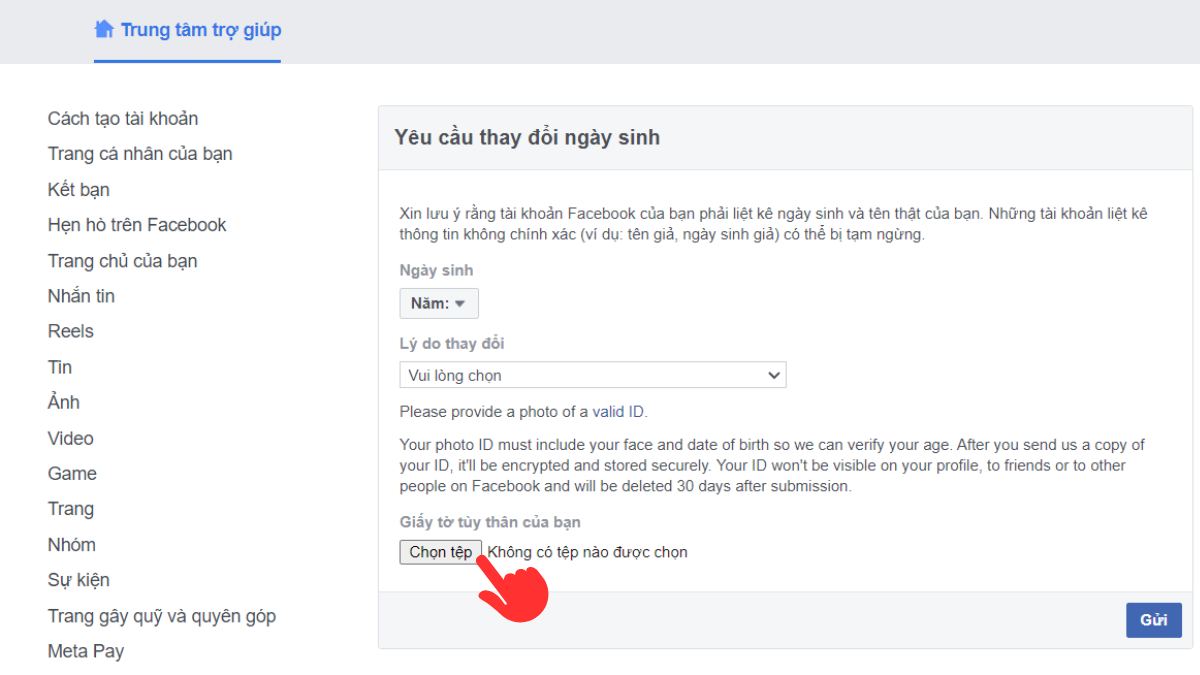1200x675 pixels.
Task: Open the Trung tâm trợ giúp tab
Action: [188, 30]
